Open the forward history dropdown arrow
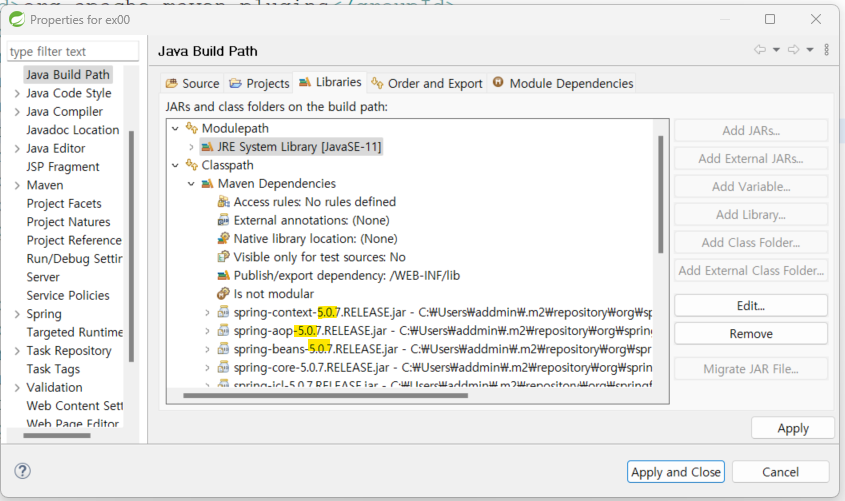This screenshot has height=501, width=845. pos(809,50)
